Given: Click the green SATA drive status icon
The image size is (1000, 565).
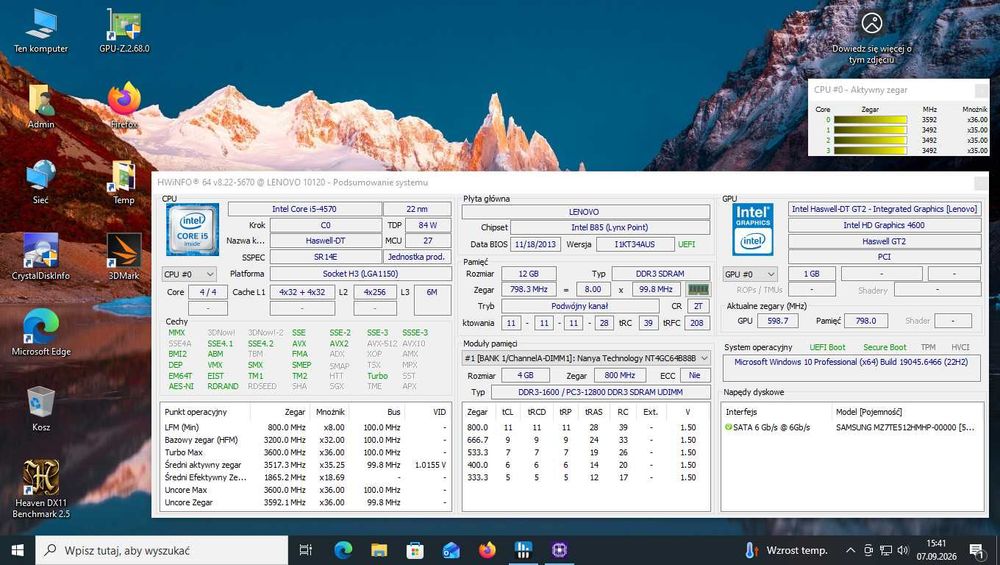Looking at the screenshot, I should (x=728, y=427).
